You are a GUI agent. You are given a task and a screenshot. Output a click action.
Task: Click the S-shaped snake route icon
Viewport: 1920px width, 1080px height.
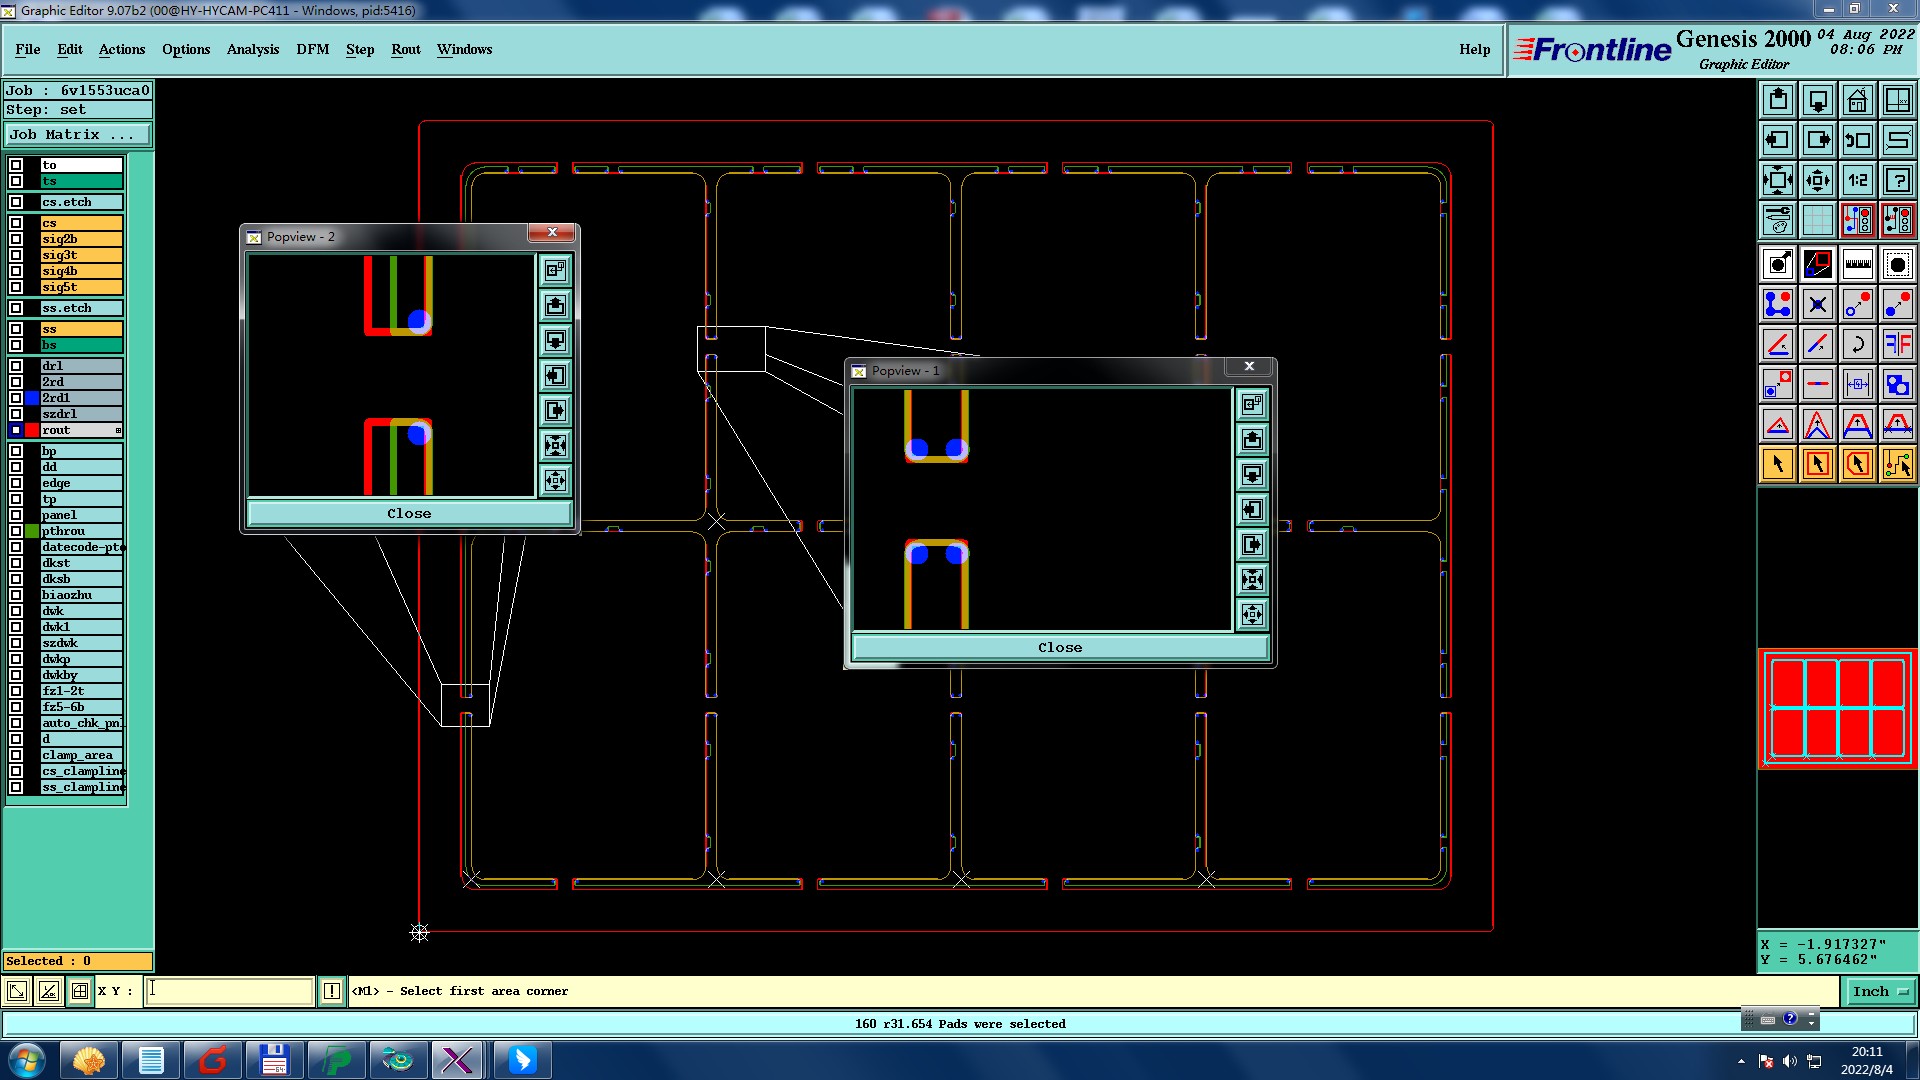pos(1897,140)
